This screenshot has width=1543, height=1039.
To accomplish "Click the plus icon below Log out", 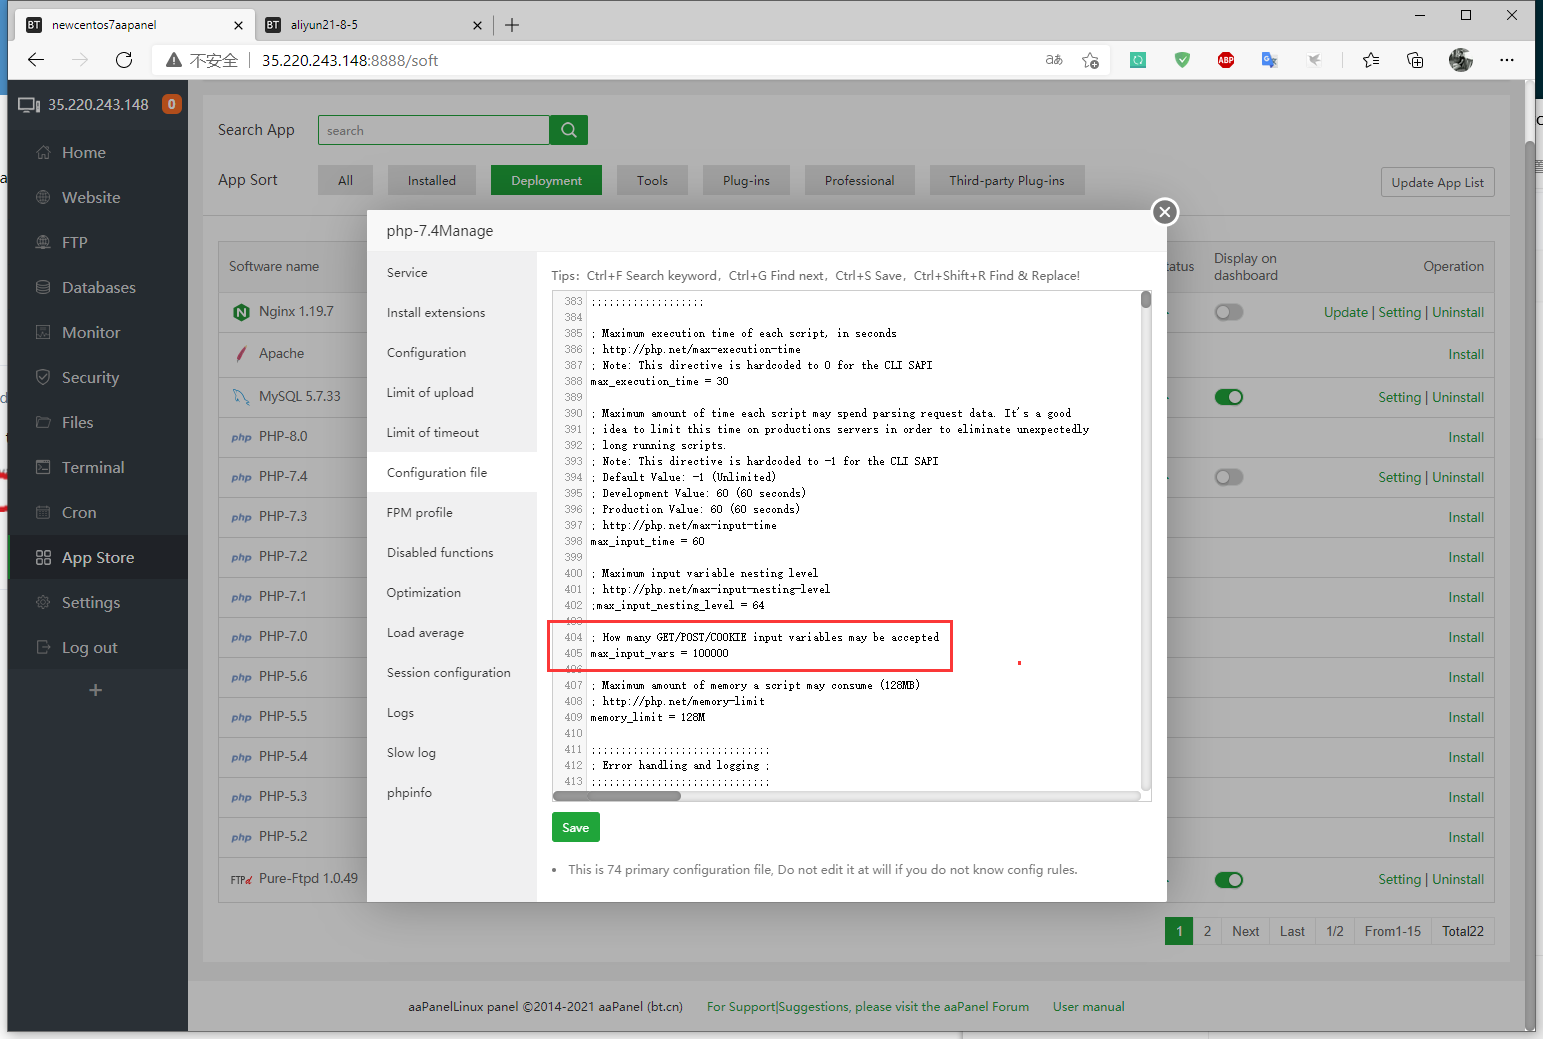I will pyautogui.click(x=96, y=690).
